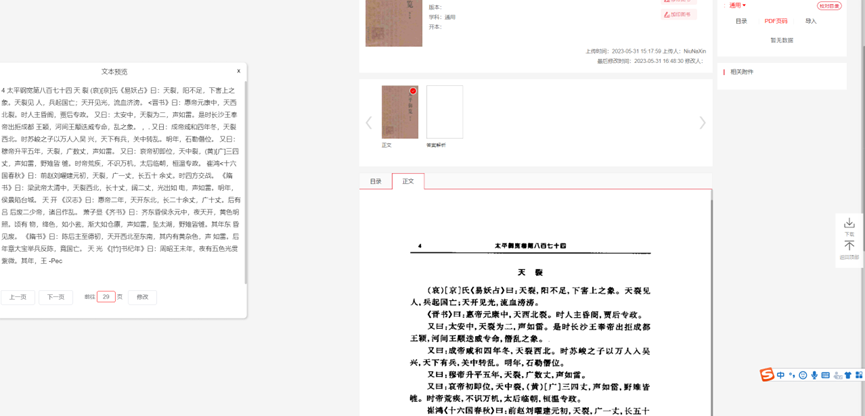Switch to the 正文 tab
The width and height of the screenshot is (865, 416).
pyautogui.click(x=408, y=181)
